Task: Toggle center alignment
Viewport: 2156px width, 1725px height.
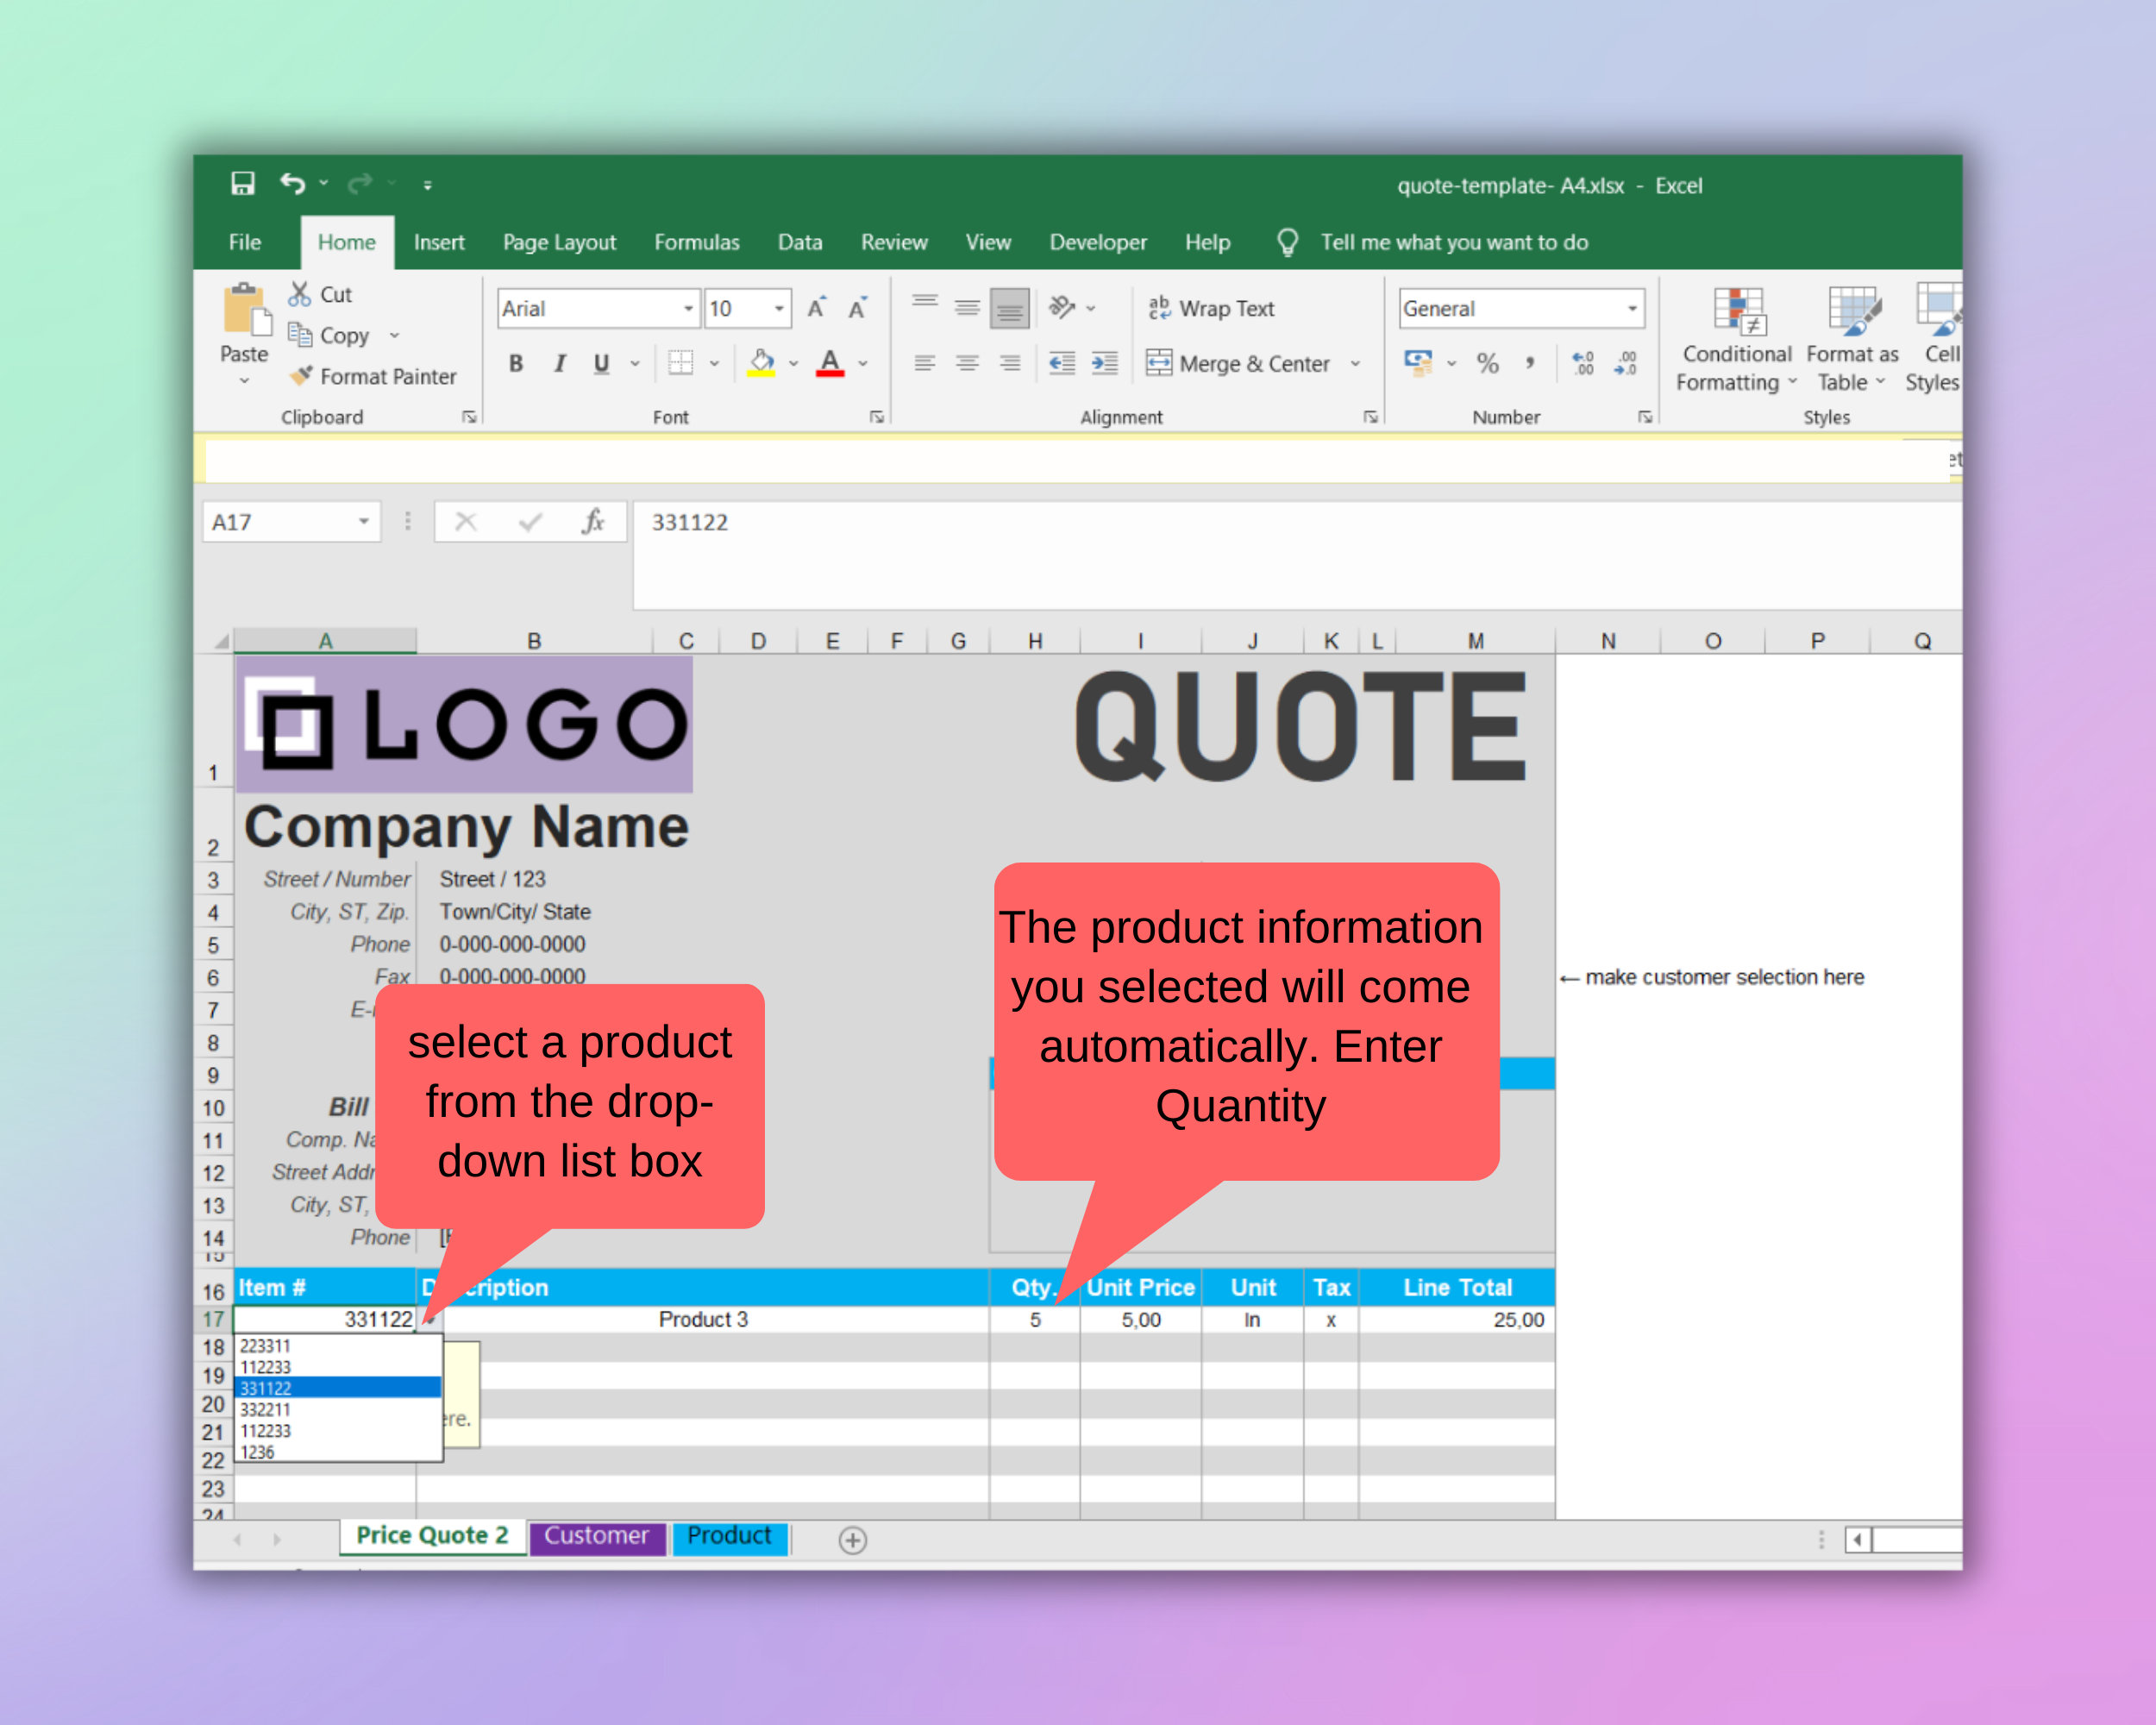Action: coord(965,364)
